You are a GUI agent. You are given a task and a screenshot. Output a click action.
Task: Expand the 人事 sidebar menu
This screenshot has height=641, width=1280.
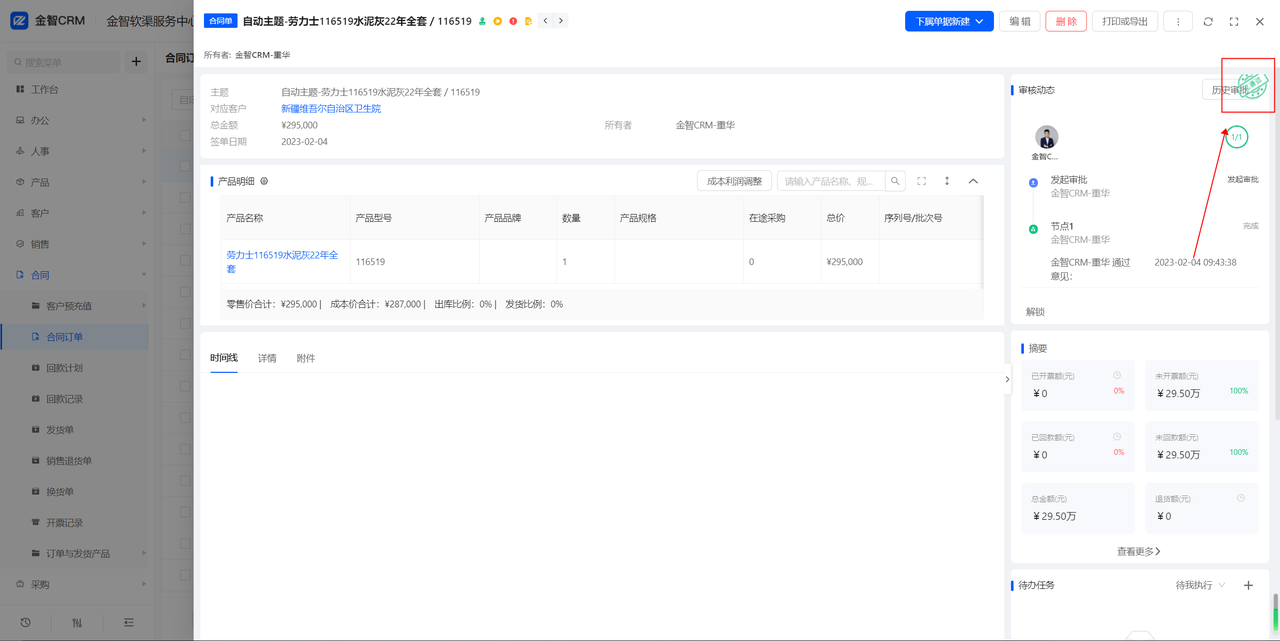tap(75, 151)
